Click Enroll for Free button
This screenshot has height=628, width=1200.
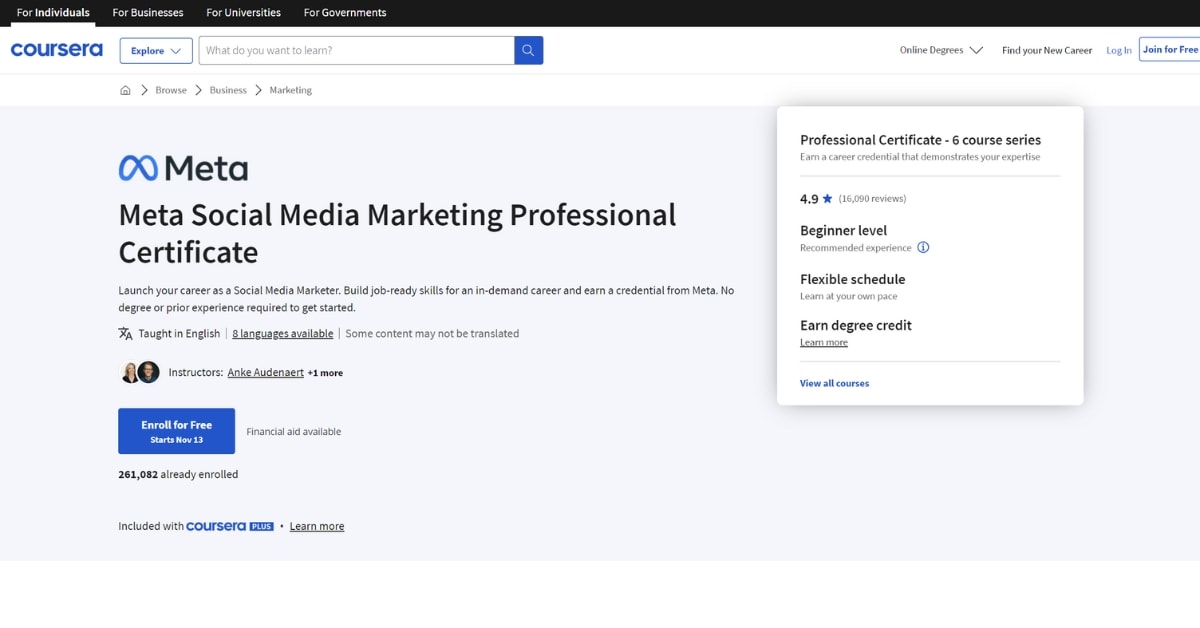(x=176, y=431)
